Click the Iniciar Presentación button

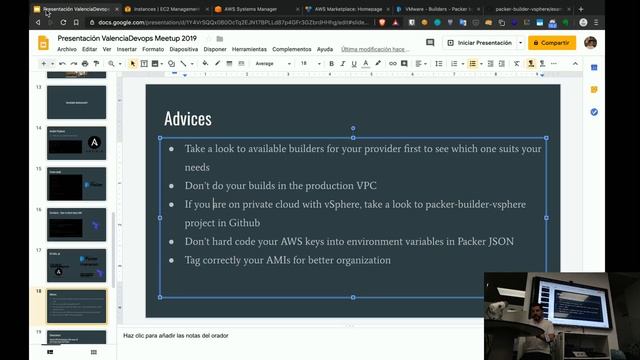click(x=480, y=42)
